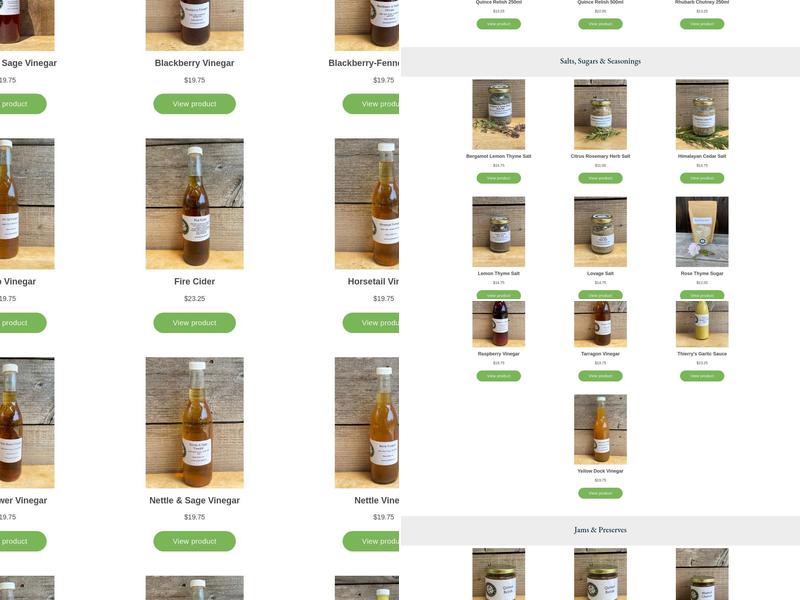800x600 pixels.
Task: Open the Thierry's Garlic Sauce bottle image
Action: (x=702, y=324)
